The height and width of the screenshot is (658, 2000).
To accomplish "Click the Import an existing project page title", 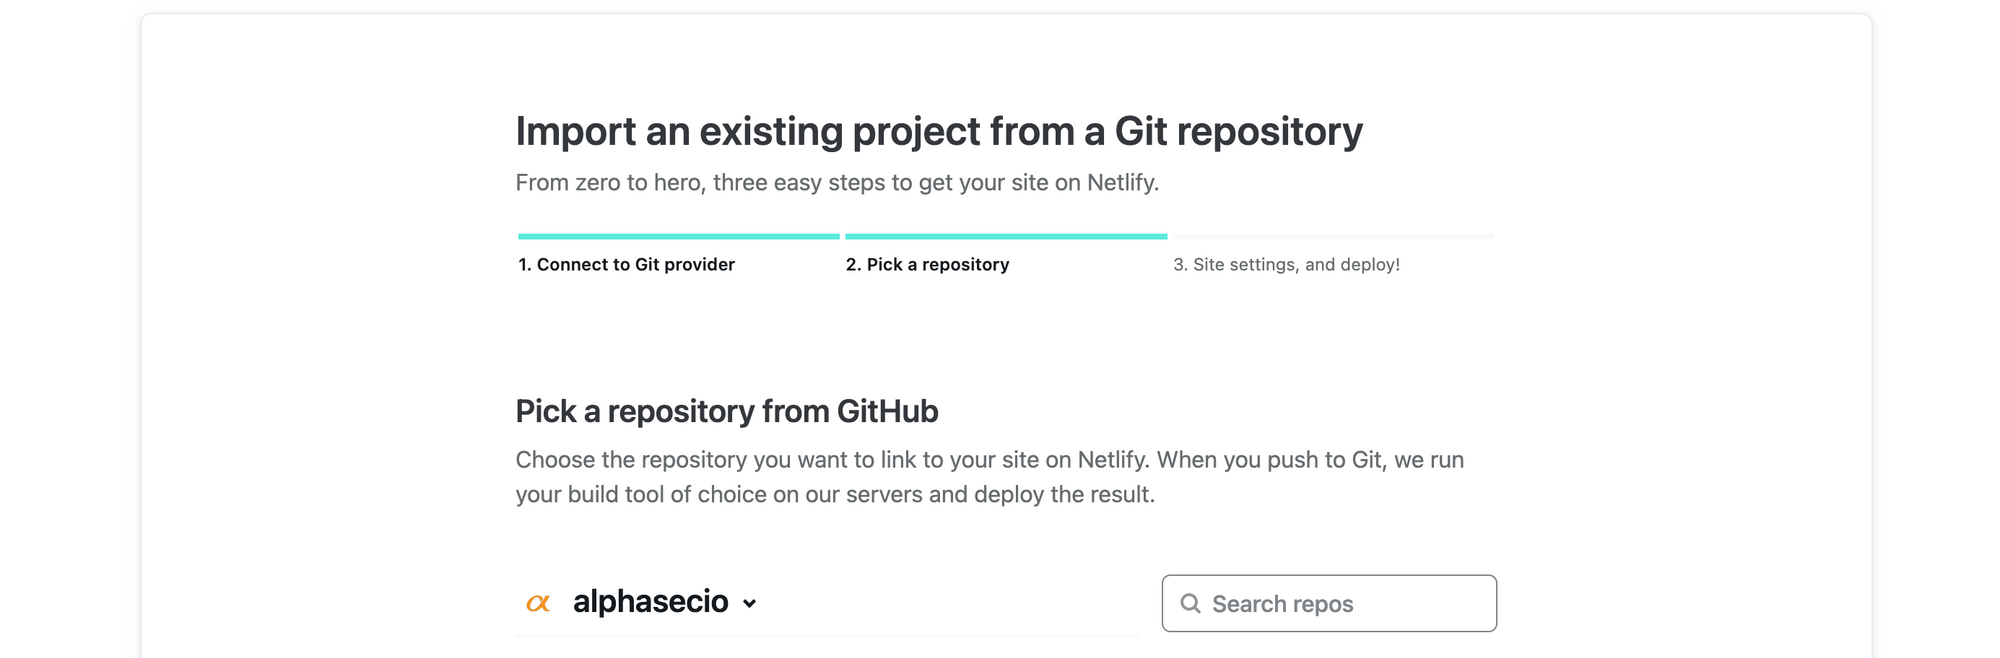I will pos(939,130).
